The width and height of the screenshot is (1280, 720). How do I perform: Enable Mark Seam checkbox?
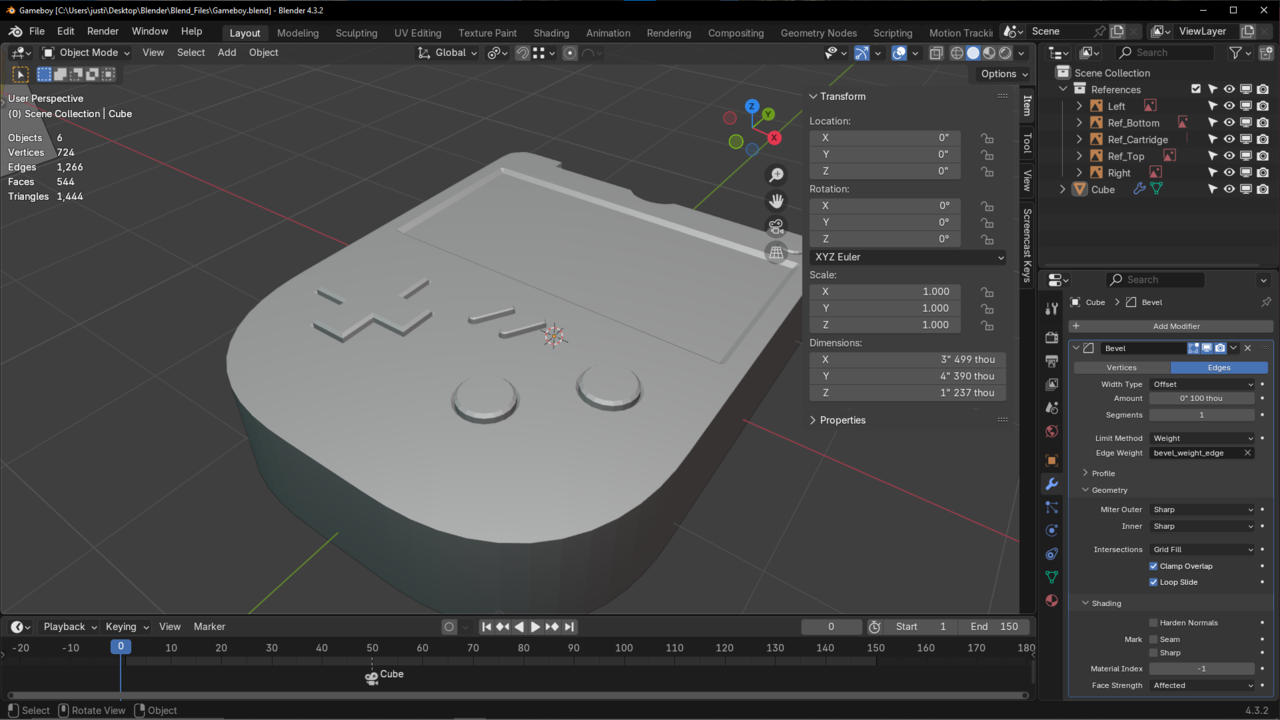(1153, 639)
